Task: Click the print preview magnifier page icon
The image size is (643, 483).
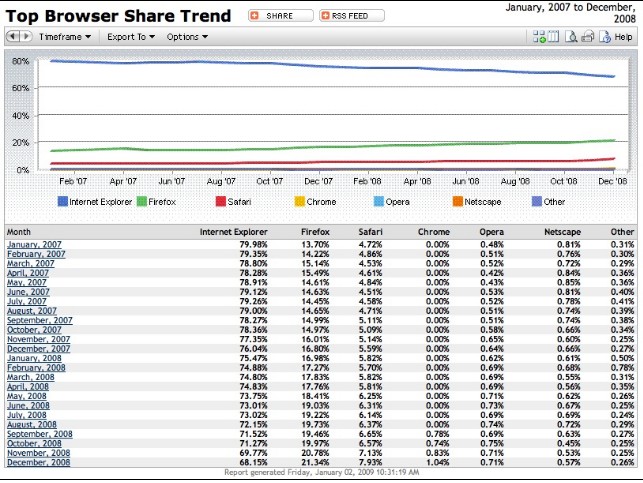Action: 571,36
